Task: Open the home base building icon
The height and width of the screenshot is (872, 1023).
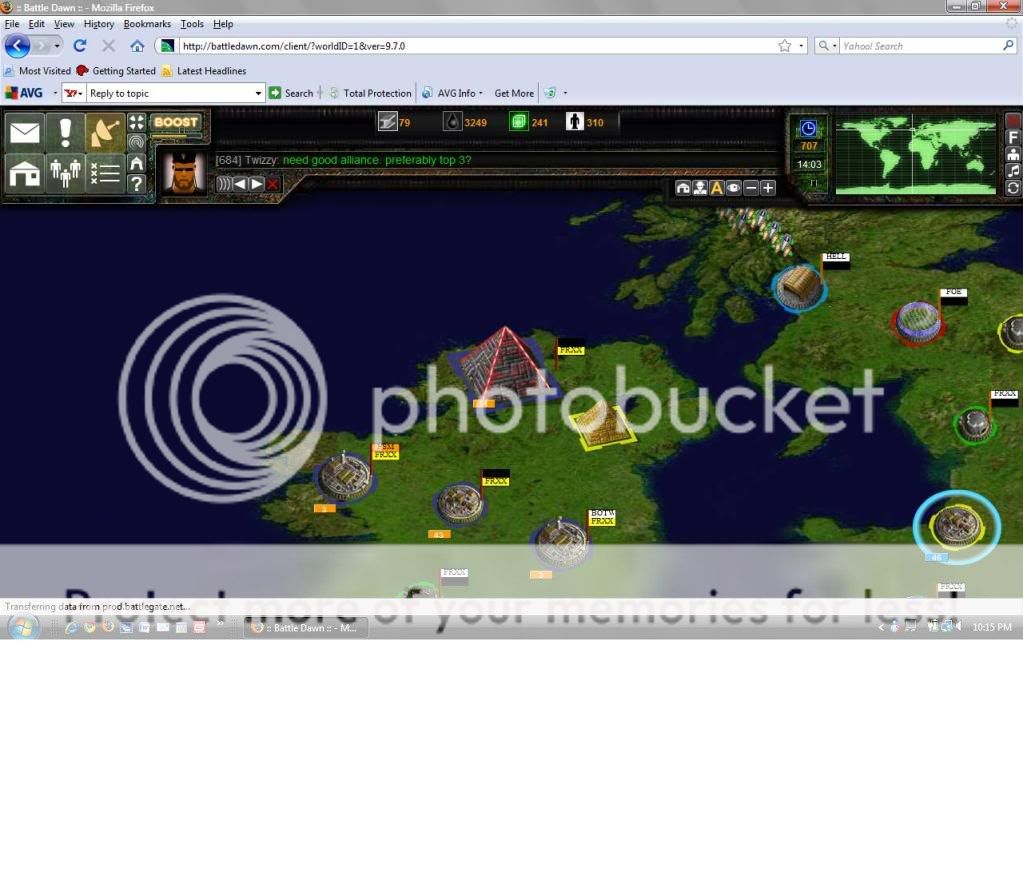Action: point(25,173)
